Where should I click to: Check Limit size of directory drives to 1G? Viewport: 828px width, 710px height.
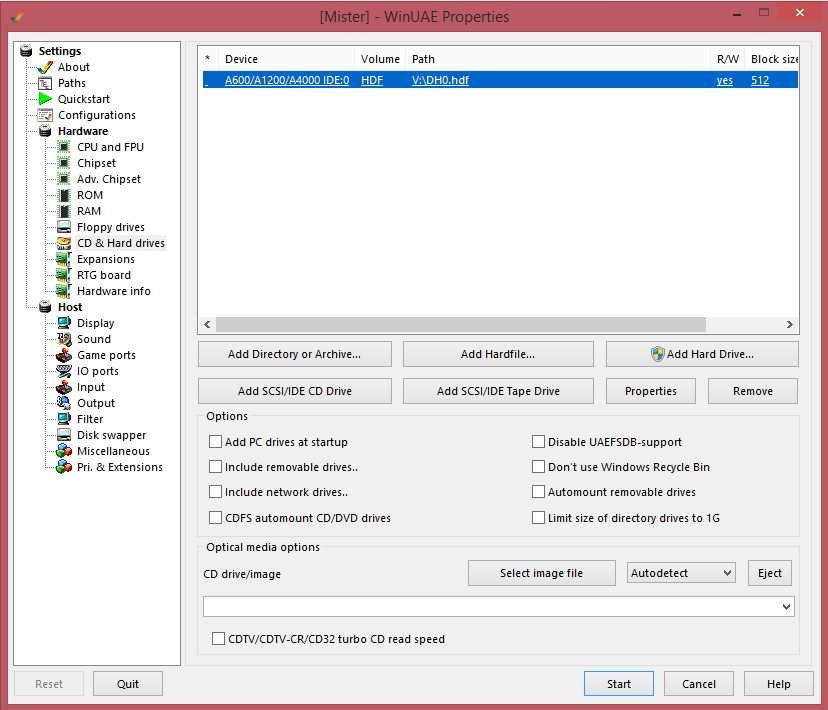click(x=538, y=517)
